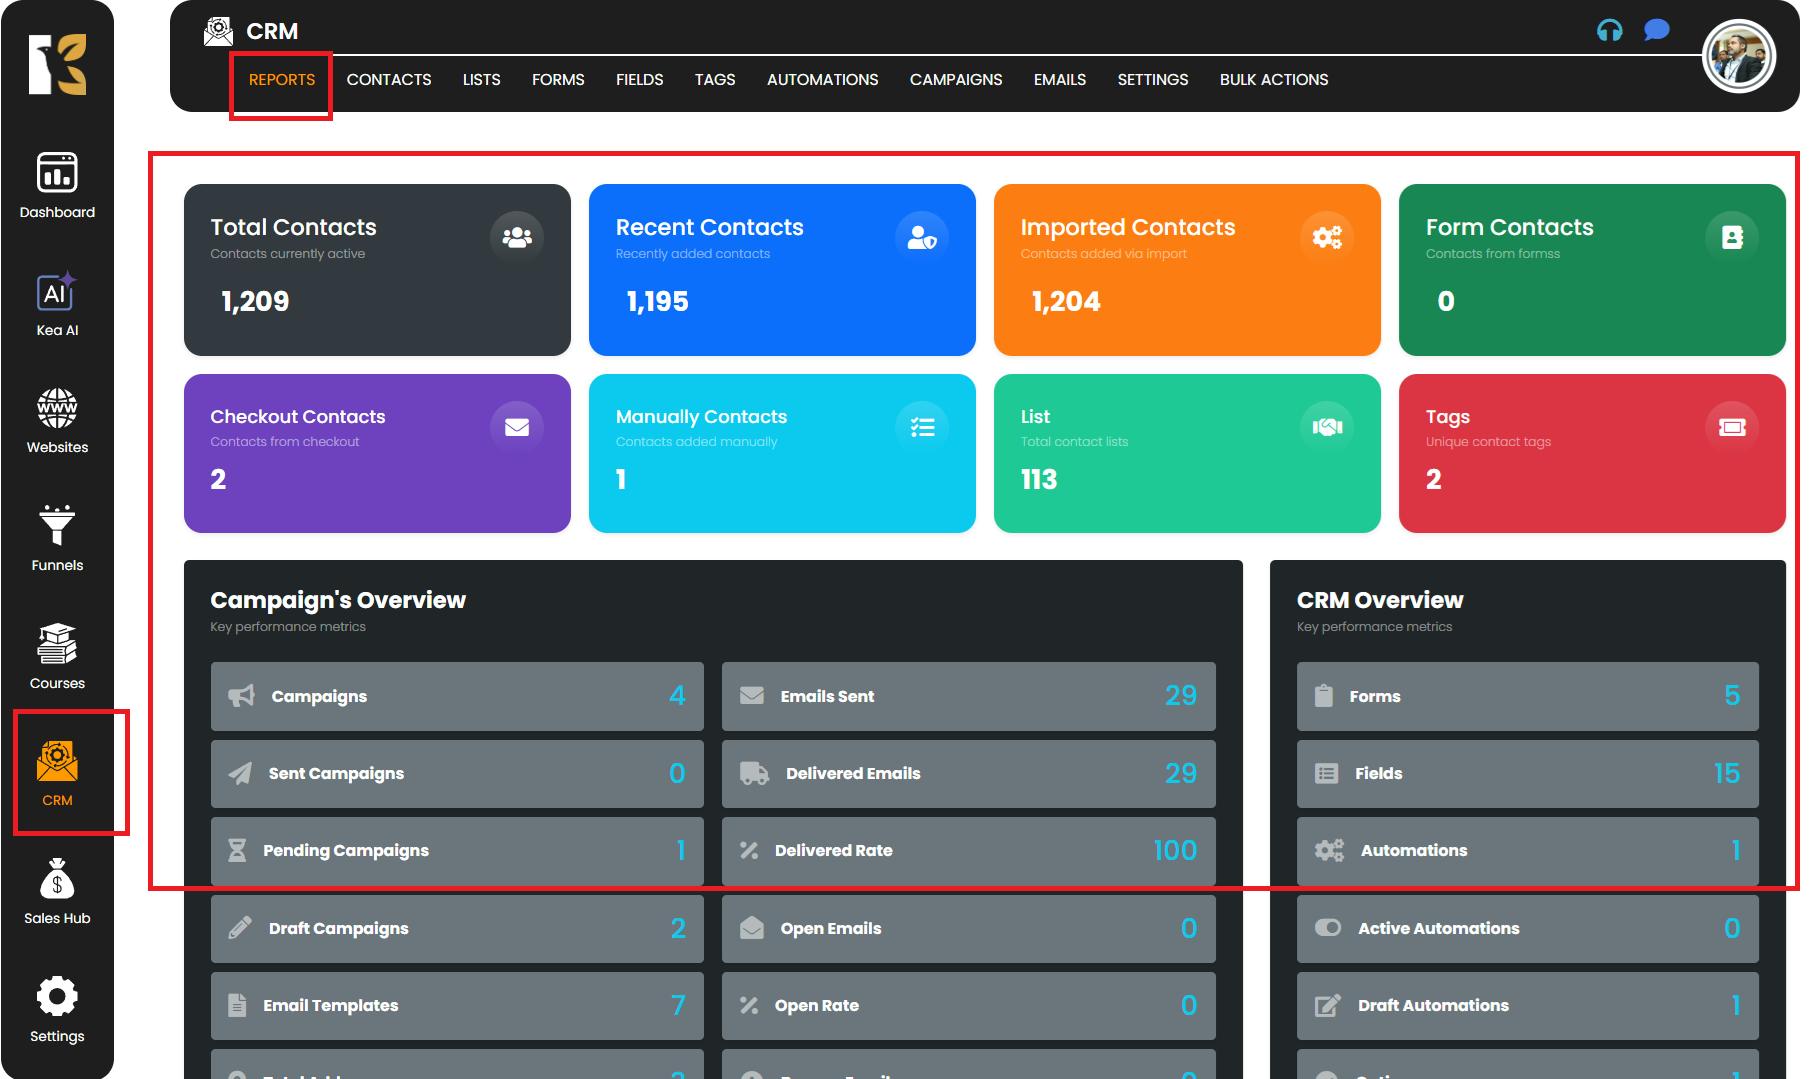Click the user profile avatar
Image resolution: width=1817 pixels, height=1079 pixels.
coord(1738,58)
